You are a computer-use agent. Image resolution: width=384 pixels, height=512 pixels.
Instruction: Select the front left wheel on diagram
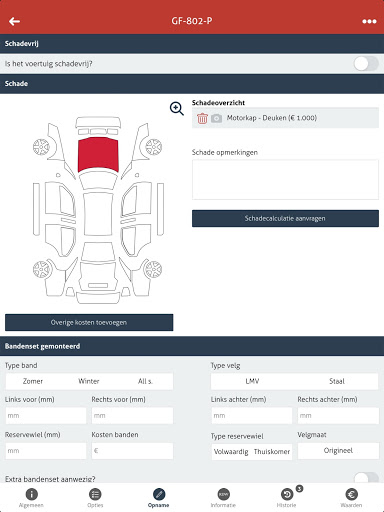[x=41, y=147]
